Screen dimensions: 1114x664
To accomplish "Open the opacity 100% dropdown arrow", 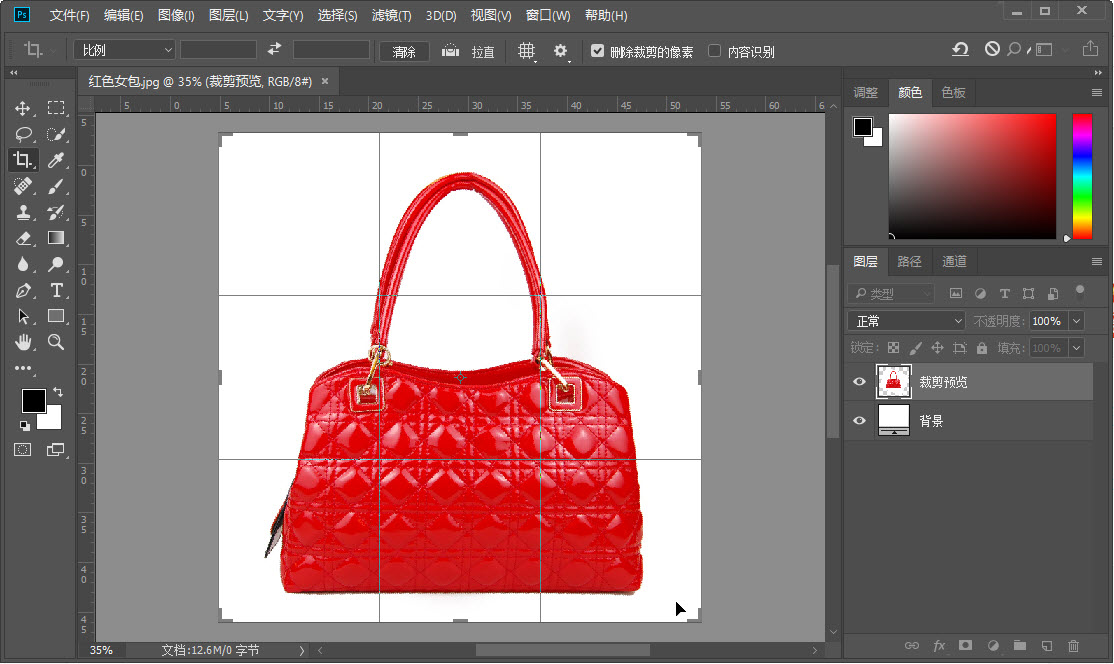I will (1076, 321).
